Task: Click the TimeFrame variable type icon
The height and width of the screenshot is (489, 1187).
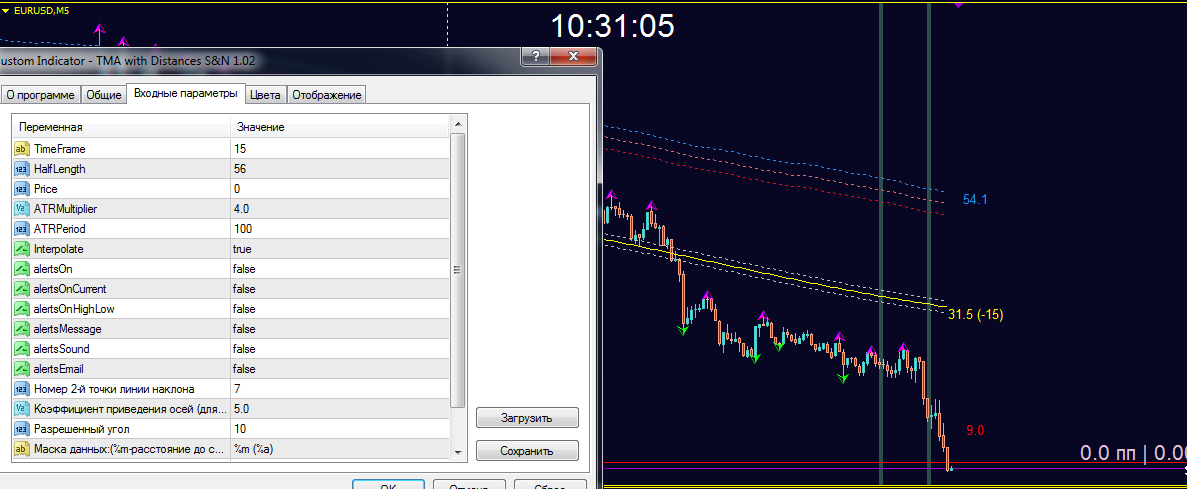Action: click(x=21, y=148)
